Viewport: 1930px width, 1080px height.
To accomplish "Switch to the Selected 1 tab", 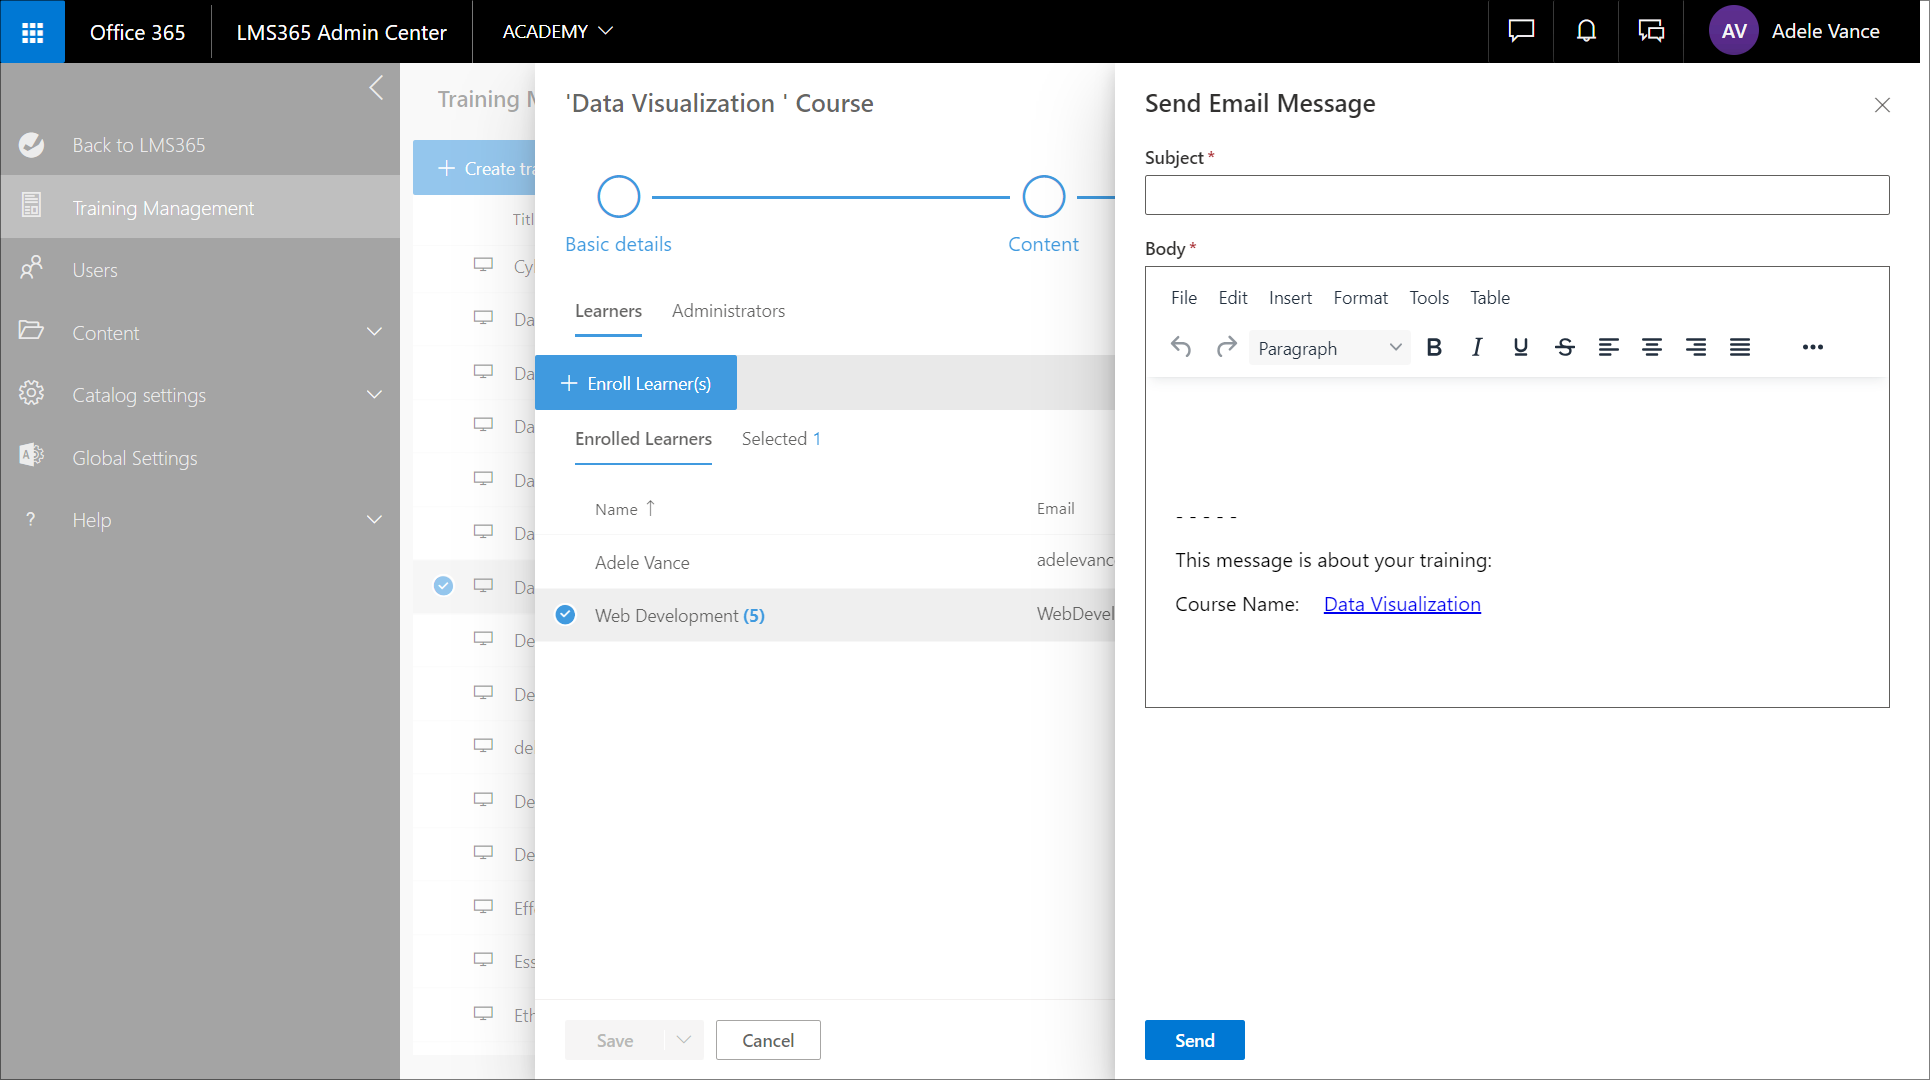I will pos(781,439).
